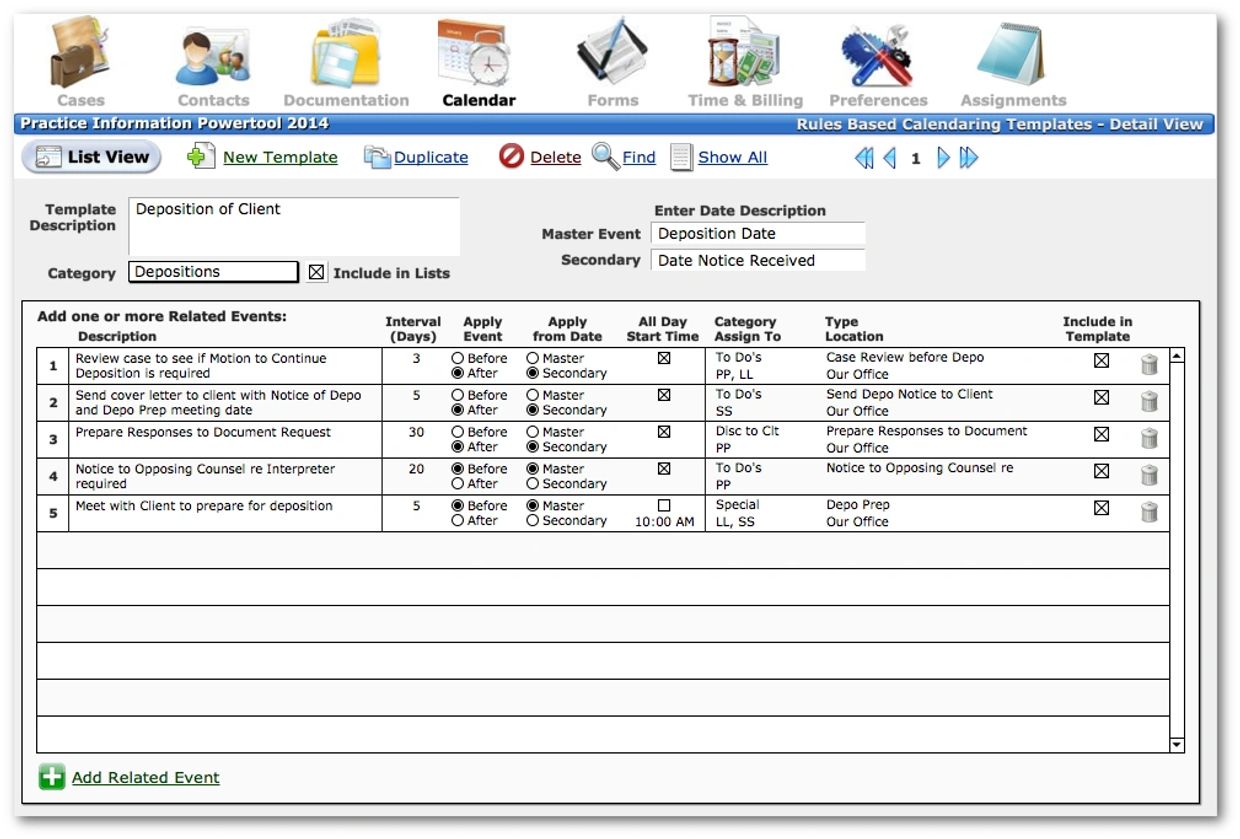Image resolution: width=1240 pixels, height=839 pixels.
Task: Open the Category Depositions dropdown field
Action: click(213, 272)
